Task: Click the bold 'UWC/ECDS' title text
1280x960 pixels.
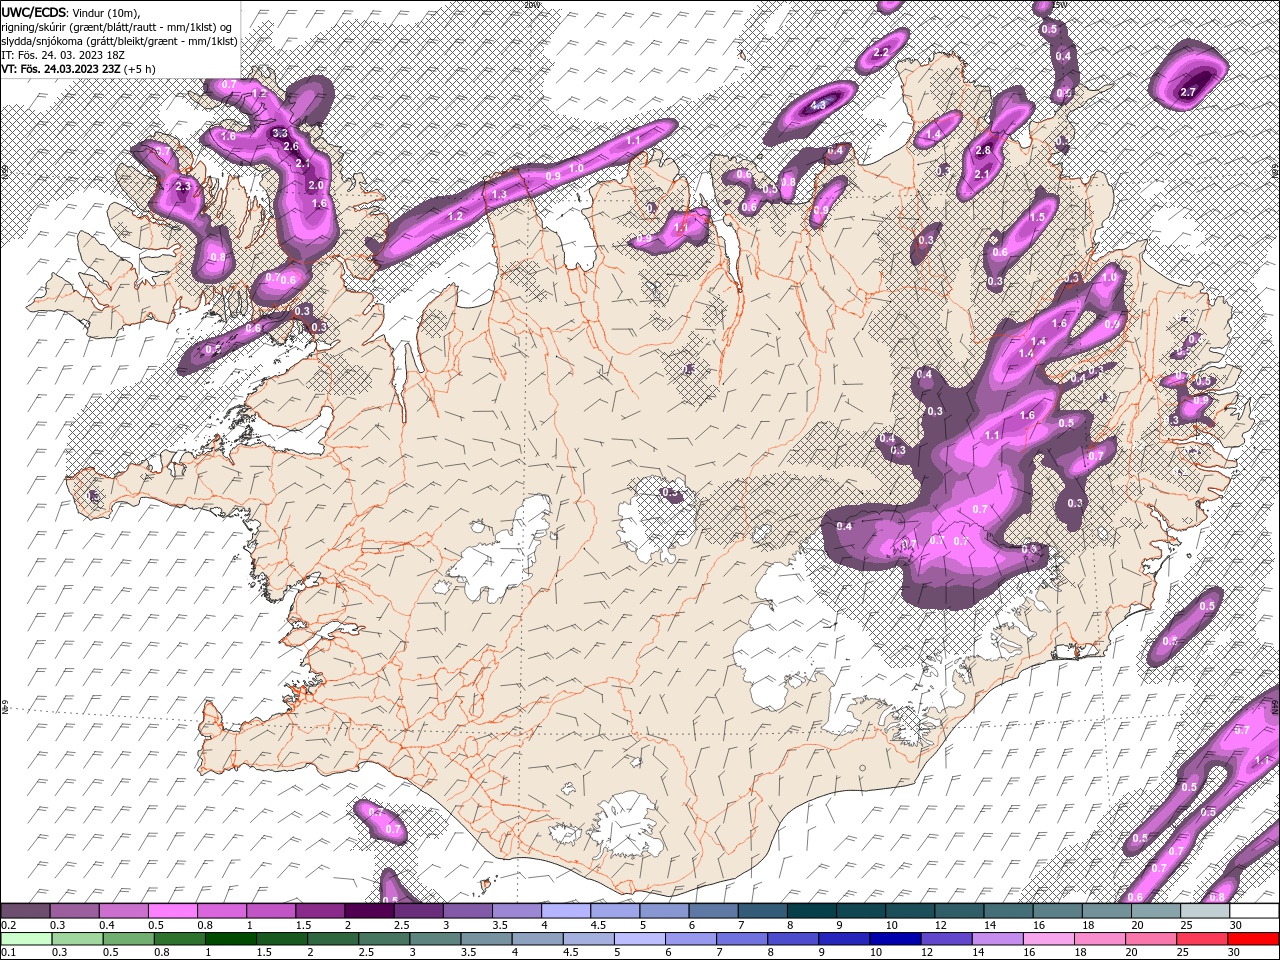Action: [x=33, y=11]
